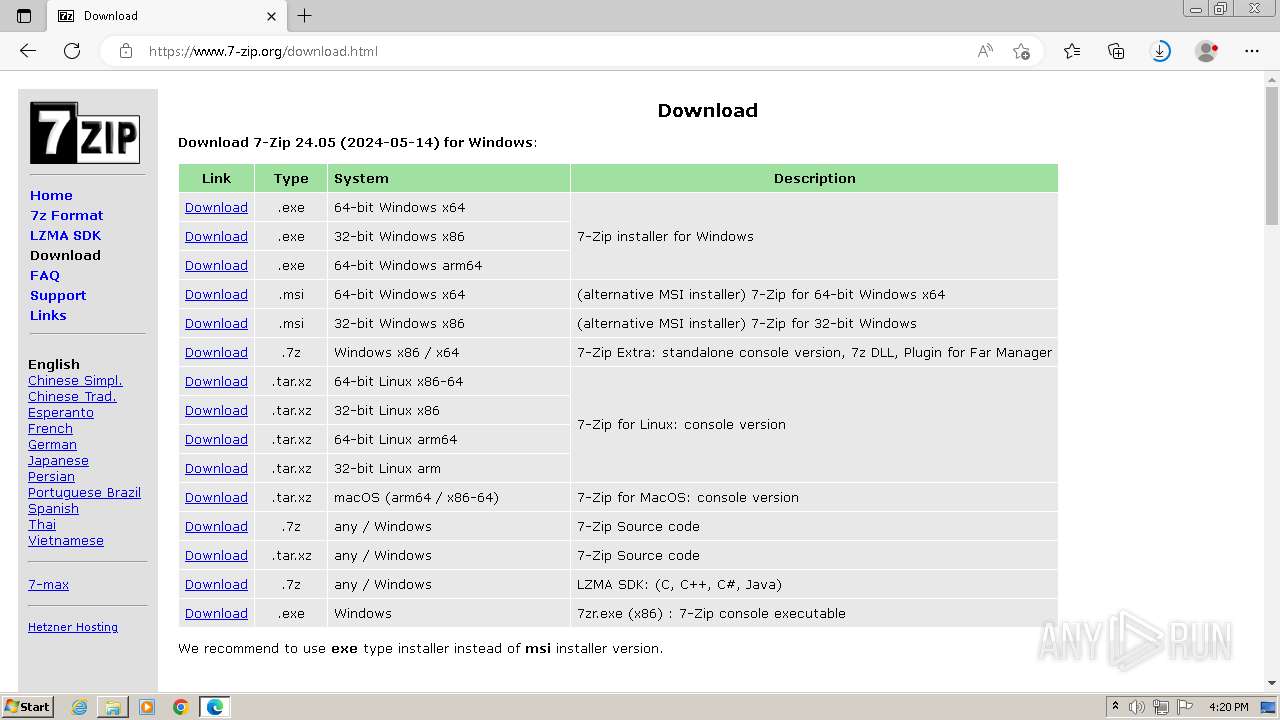Click the browser Back arrow

click(x=28, y=51)
